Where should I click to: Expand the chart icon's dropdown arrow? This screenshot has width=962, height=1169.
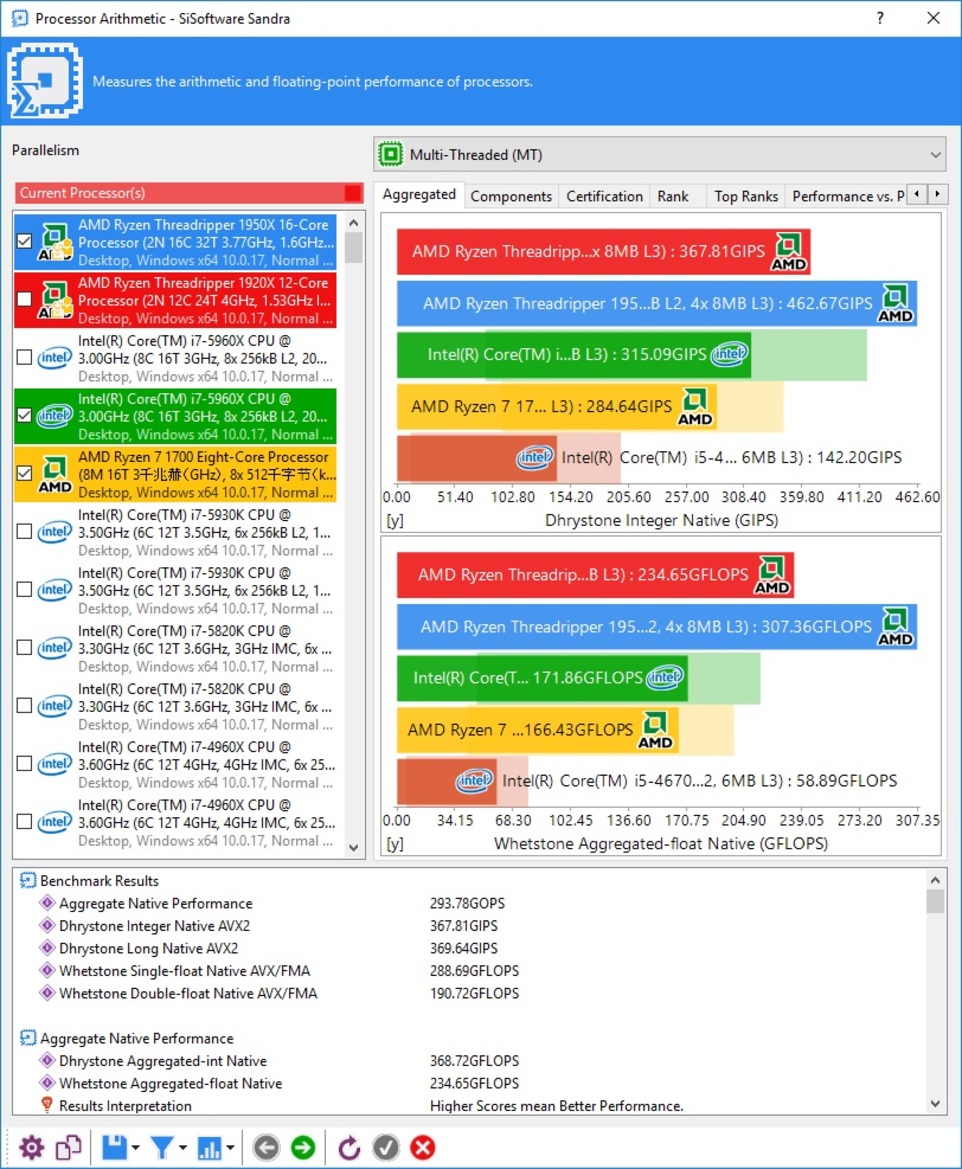pyautogui.click(x=230, y=1148)
